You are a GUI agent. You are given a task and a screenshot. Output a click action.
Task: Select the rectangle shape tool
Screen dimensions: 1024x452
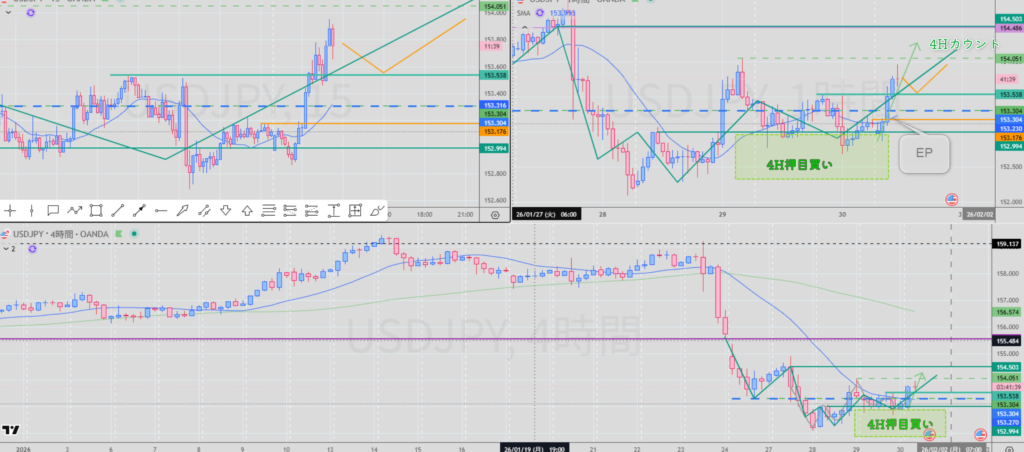96,211
